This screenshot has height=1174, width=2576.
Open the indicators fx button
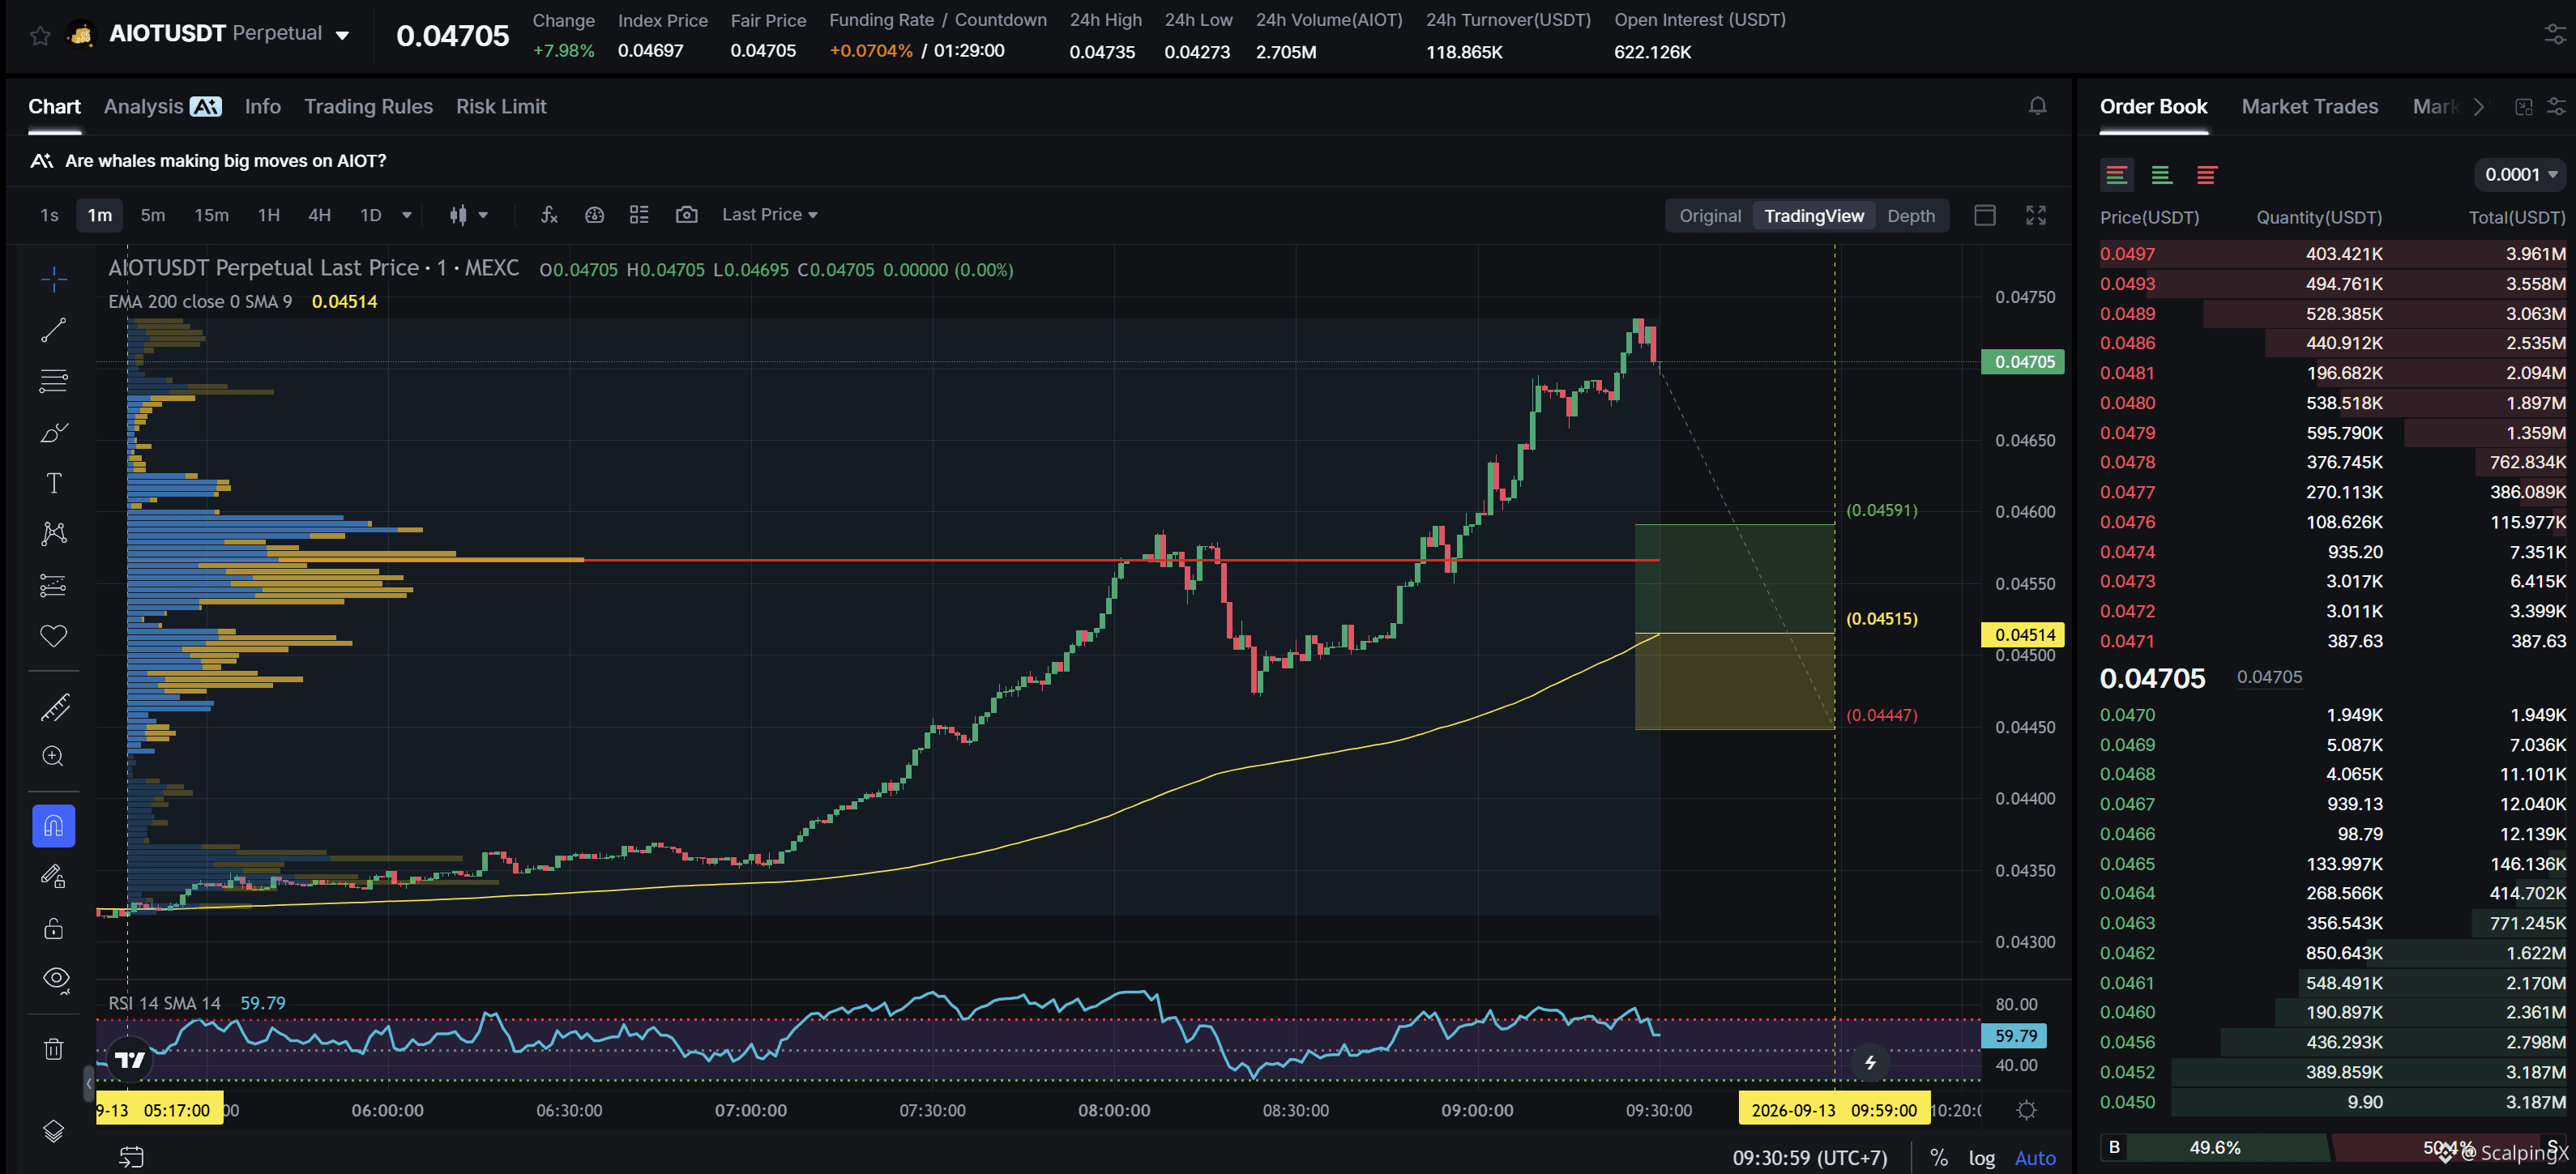click(549, 215)
